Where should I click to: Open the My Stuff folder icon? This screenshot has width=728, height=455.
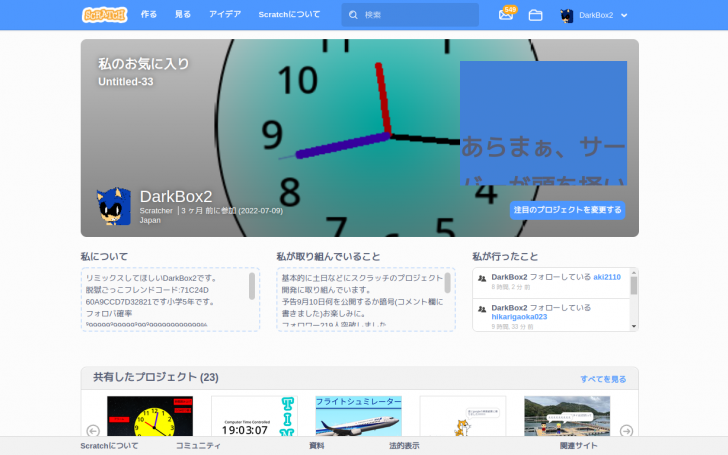tap(535, 15)
